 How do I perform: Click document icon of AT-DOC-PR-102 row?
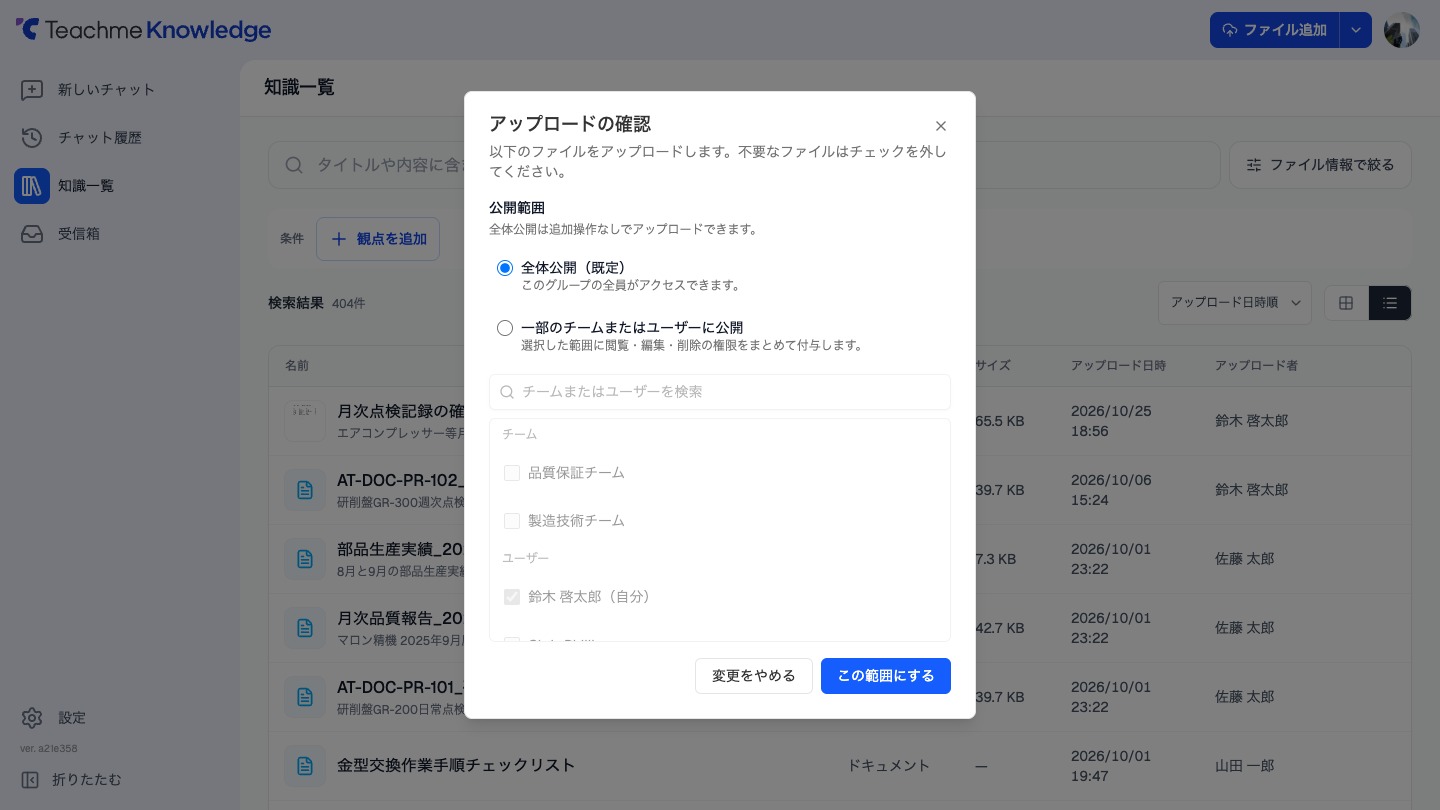[x=305, y=490]
